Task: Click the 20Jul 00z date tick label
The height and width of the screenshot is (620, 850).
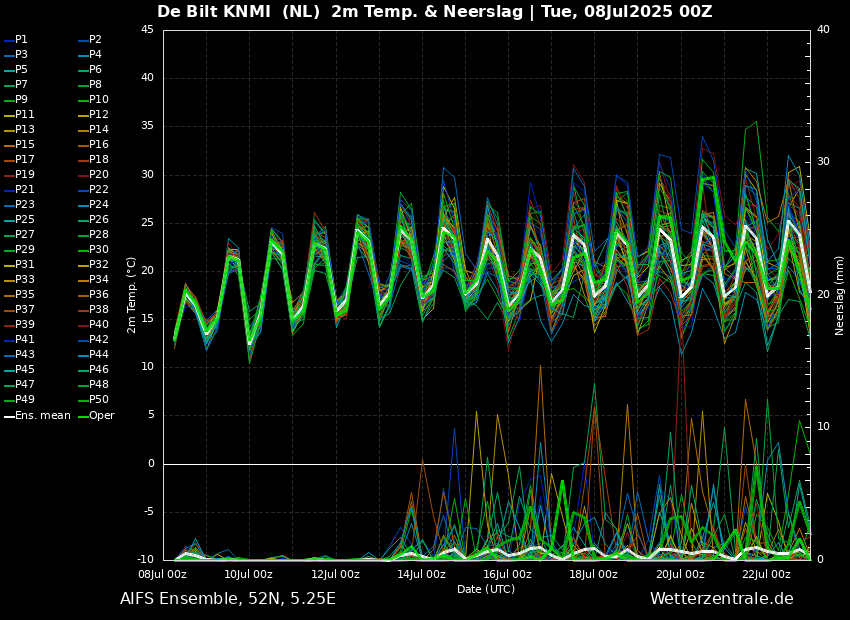Action: point(680,574)
